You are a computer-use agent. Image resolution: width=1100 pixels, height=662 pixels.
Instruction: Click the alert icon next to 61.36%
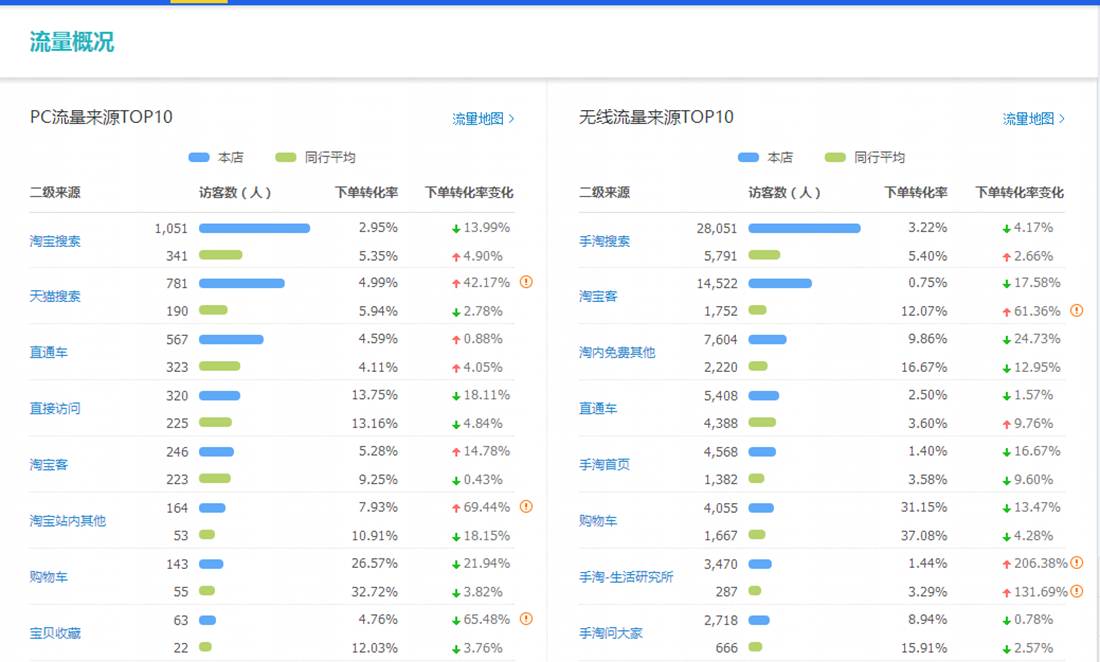coord(1076,311)
